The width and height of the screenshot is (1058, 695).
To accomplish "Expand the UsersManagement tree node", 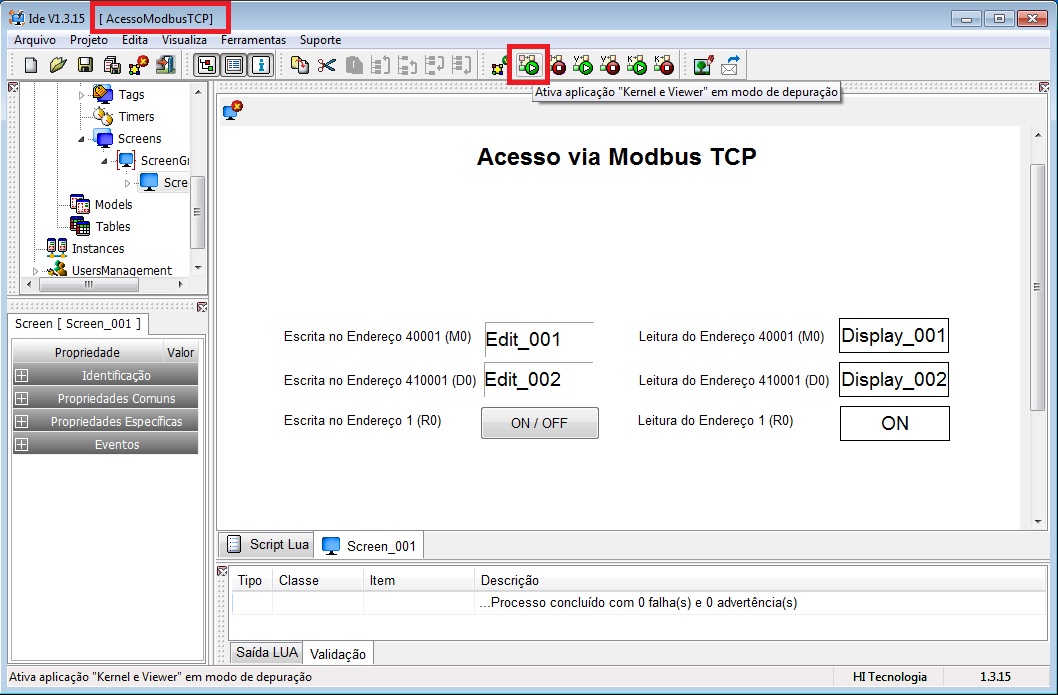I will pyautogui.click(x=36, y=271).
